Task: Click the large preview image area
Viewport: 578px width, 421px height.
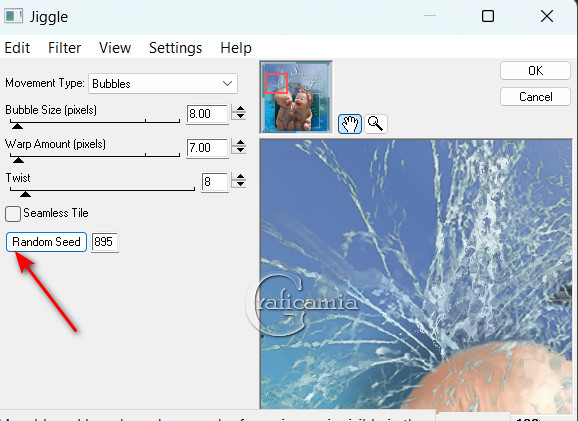Action: 416,274
